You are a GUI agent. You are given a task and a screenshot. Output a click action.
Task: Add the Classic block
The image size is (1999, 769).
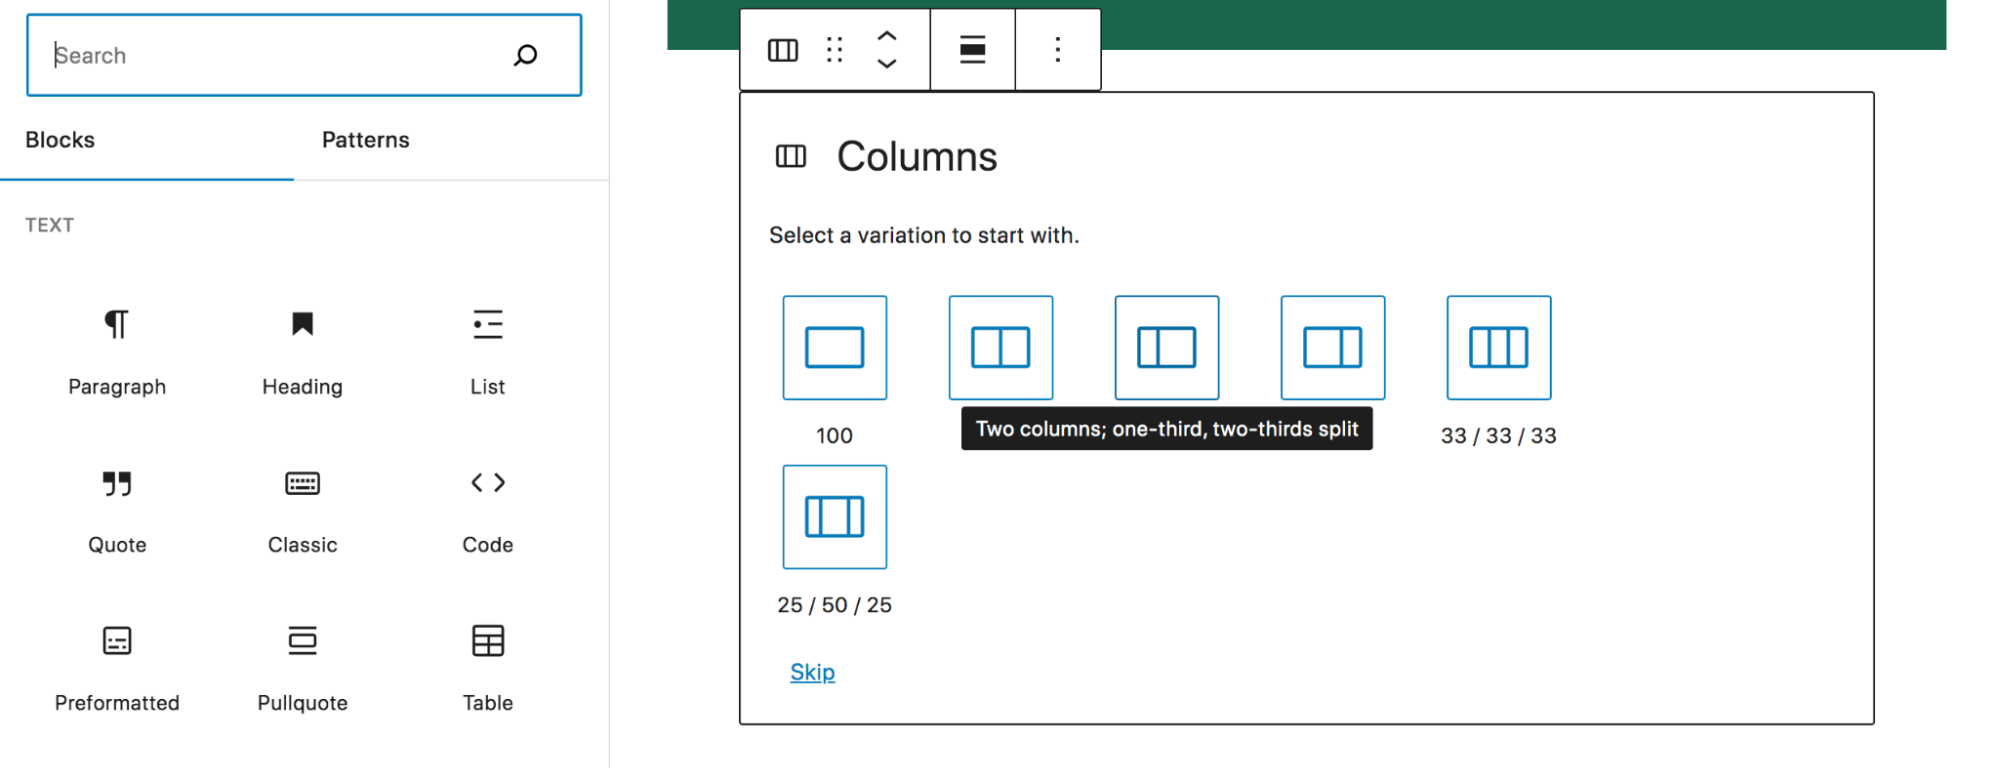pyautogui.click(x=302, y=508)
